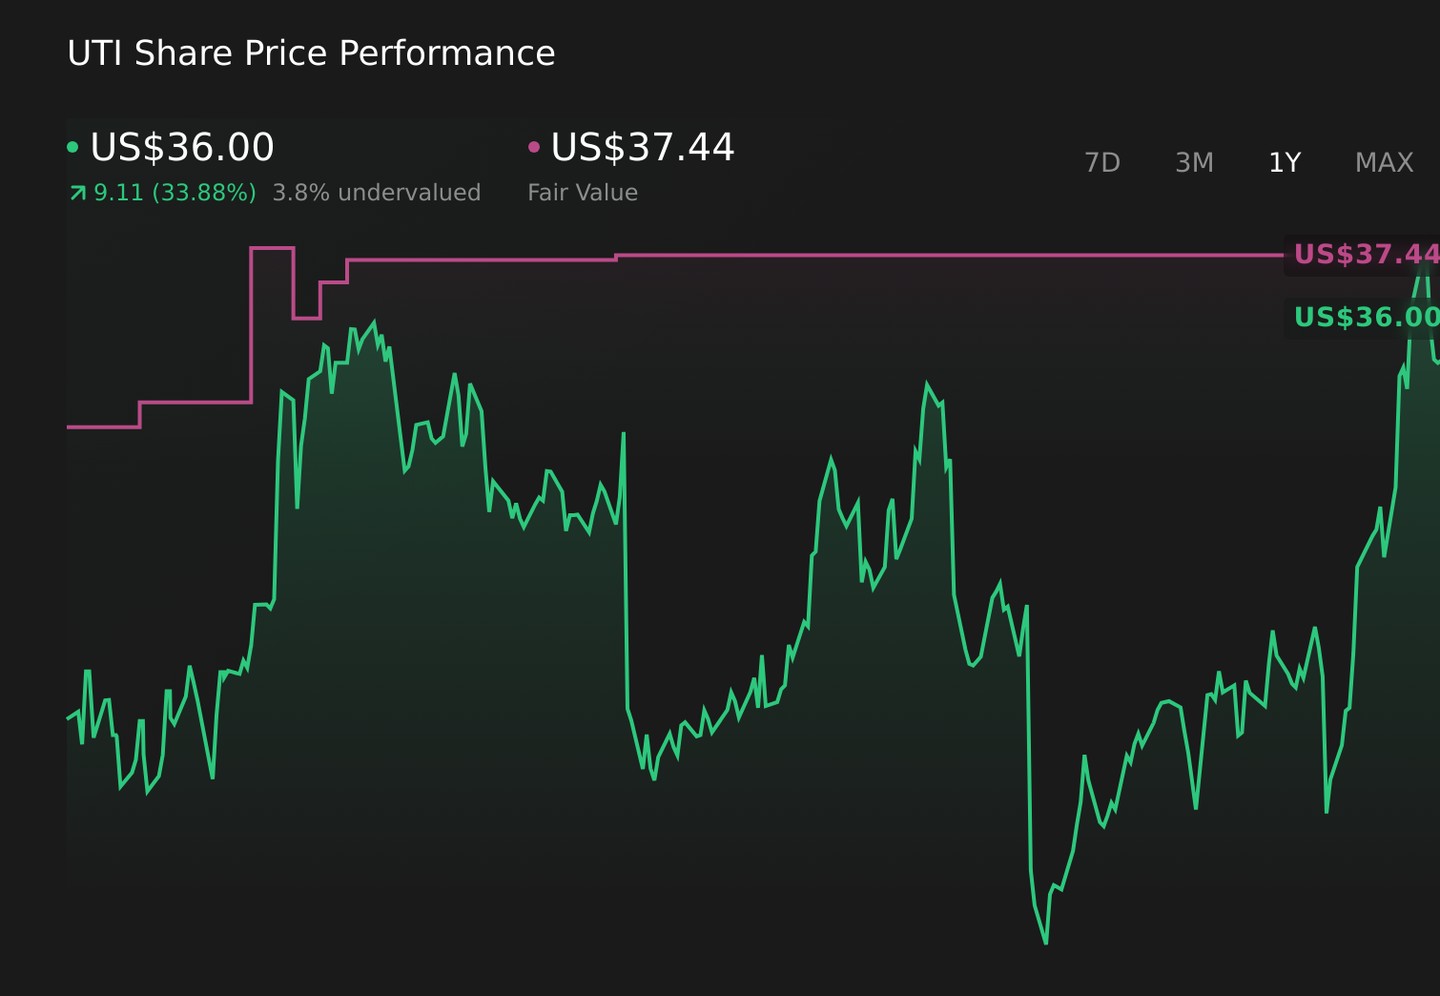Select the 1Y time range
The height and width of the screenshot is (996, 1440).
tap(1284, 162)
